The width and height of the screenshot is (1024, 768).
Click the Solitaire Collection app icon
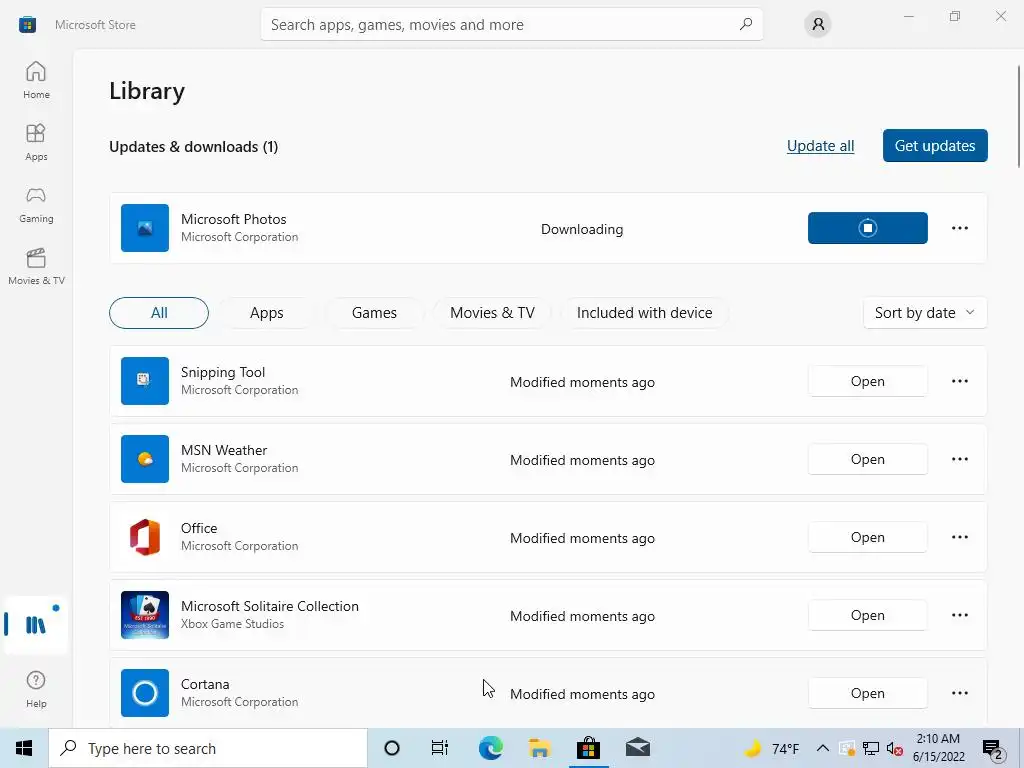point(145,615)
